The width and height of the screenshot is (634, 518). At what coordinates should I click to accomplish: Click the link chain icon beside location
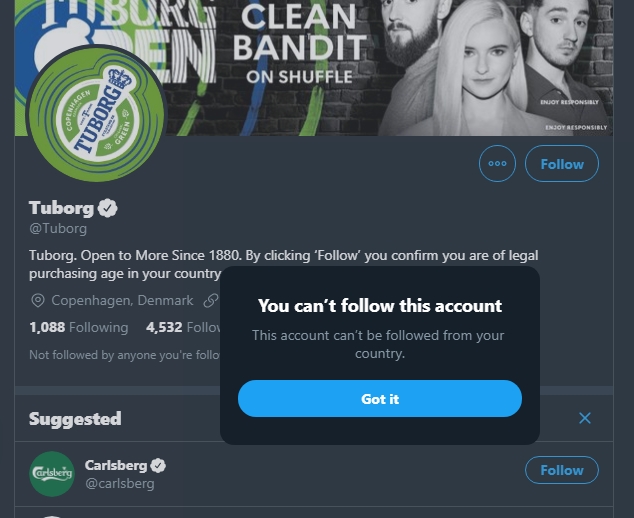pos(210,300)
